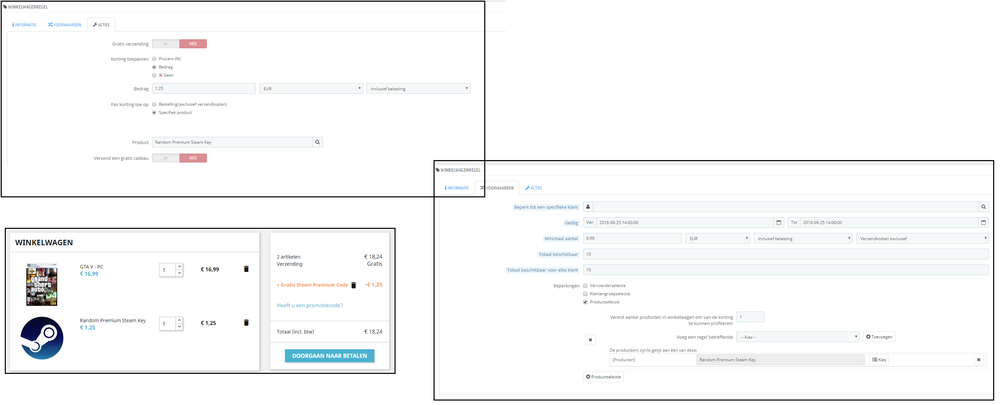The width and height of the screenshot is (1000, 405).
Task: Click Kies button in the [Producten] row
Action: 879,360
